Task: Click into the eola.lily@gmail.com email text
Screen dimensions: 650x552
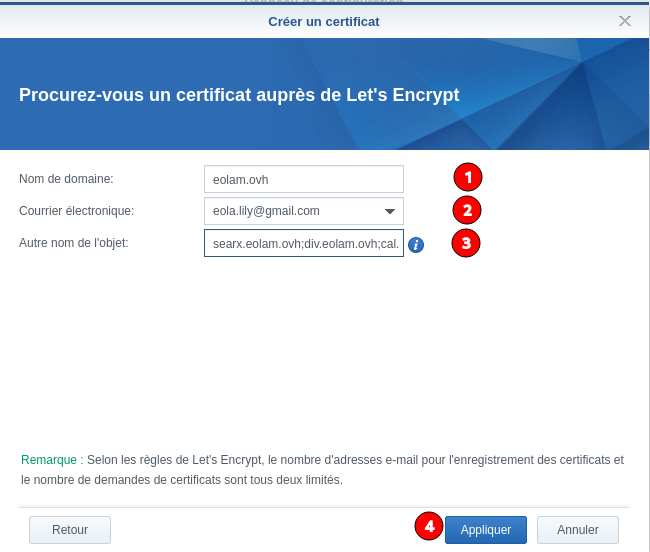Action: click(266, 211)
